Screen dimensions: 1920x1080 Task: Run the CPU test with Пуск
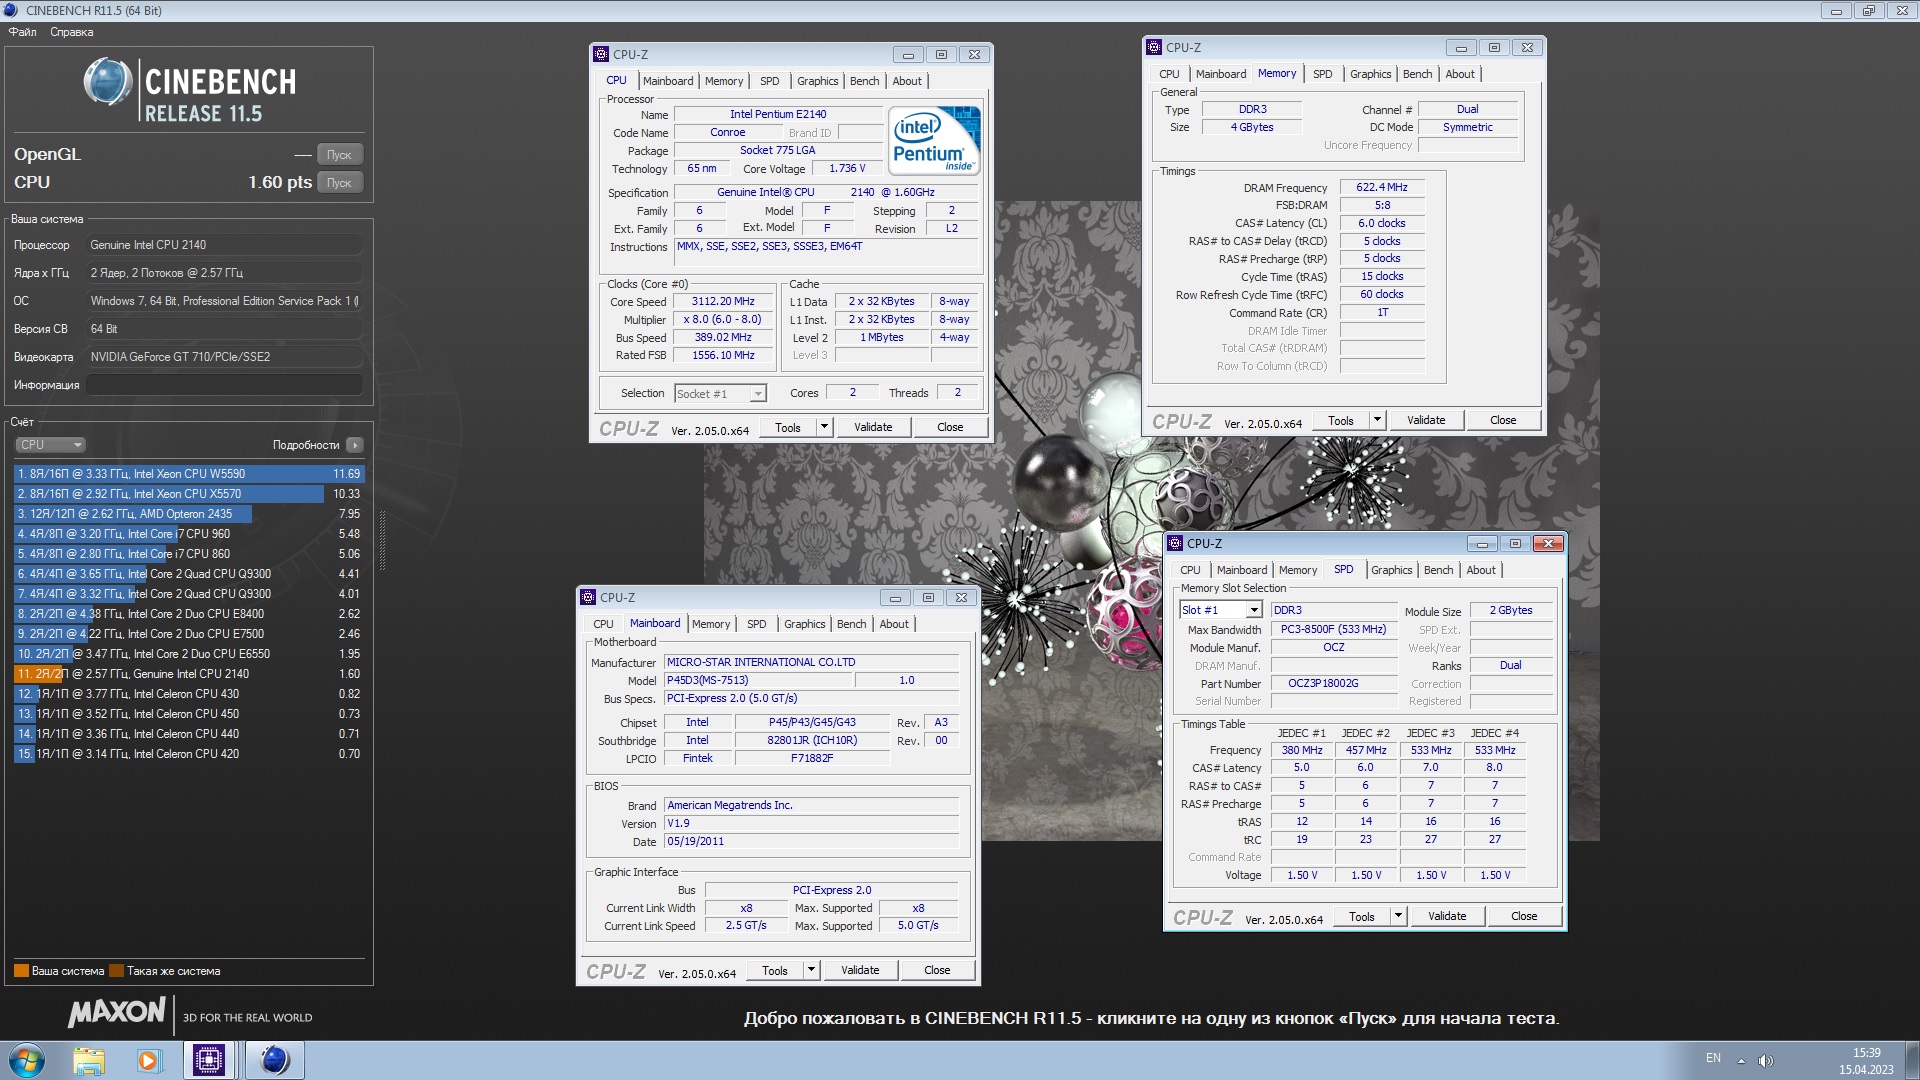(x=339, y=183)
